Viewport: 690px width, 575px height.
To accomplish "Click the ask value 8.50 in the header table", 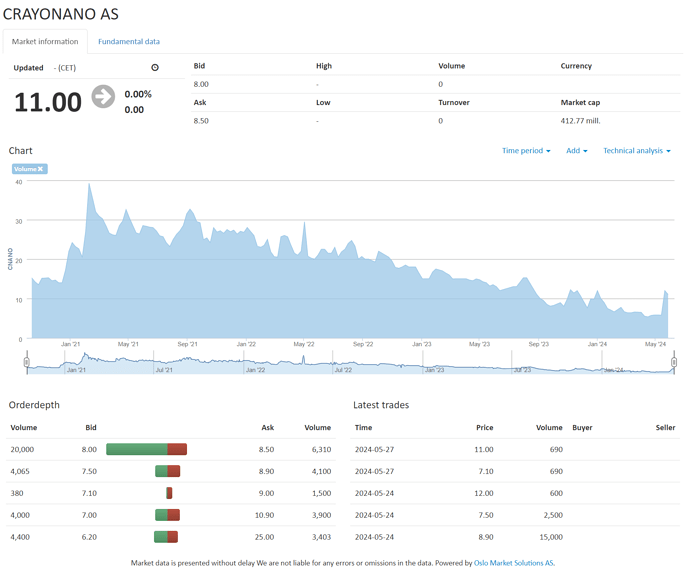I will tap(201, 121).
